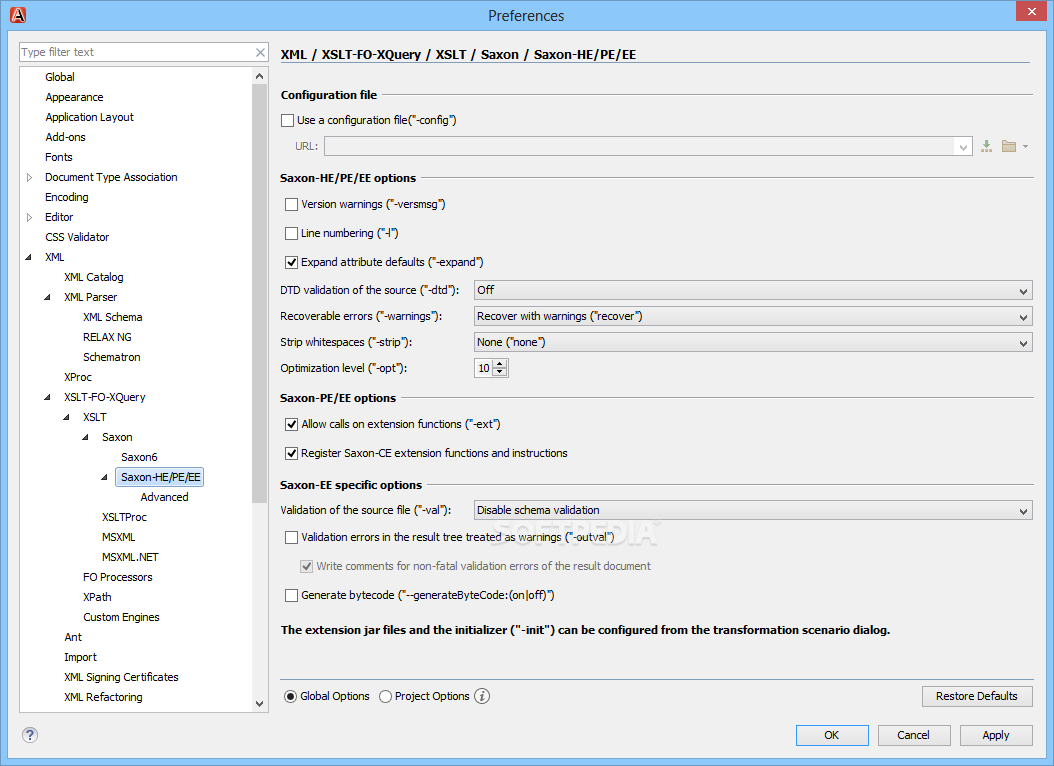
Task: Collapse the Saxon-HE/PE/EE node
Action: (104, 477)
